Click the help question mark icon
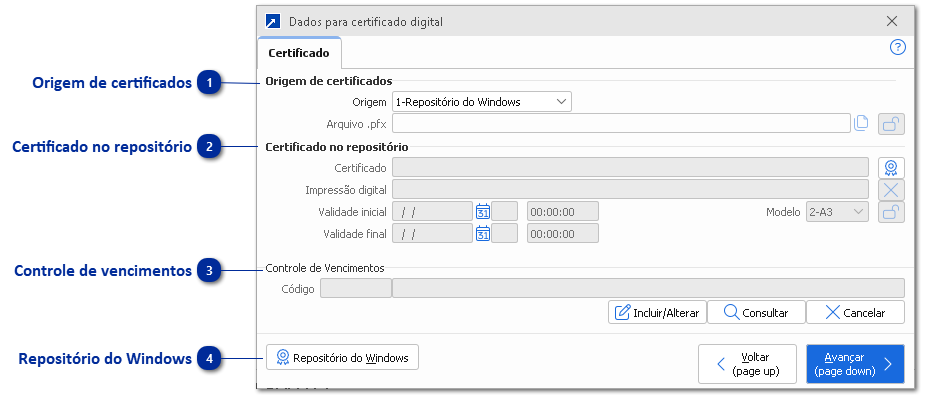 coord(897,47)
